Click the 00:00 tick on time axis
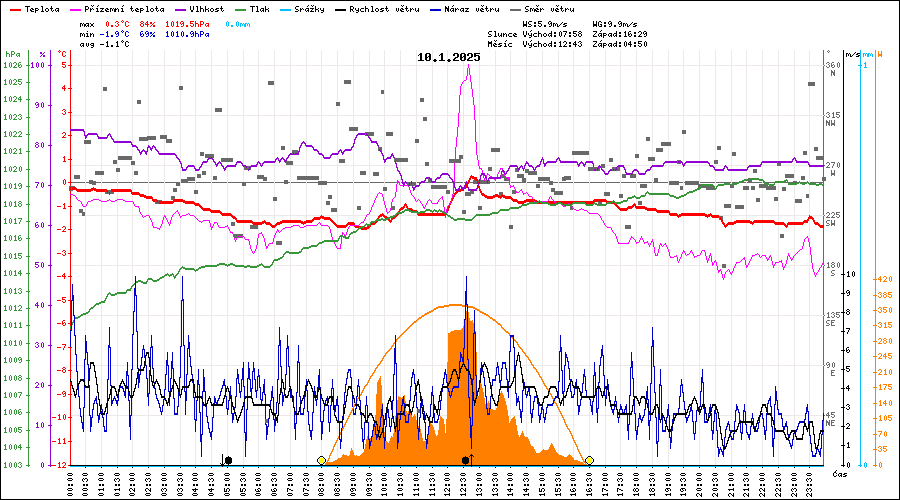Image resolution: width=900 pixels, height=500 pixels. click(70, 482)
